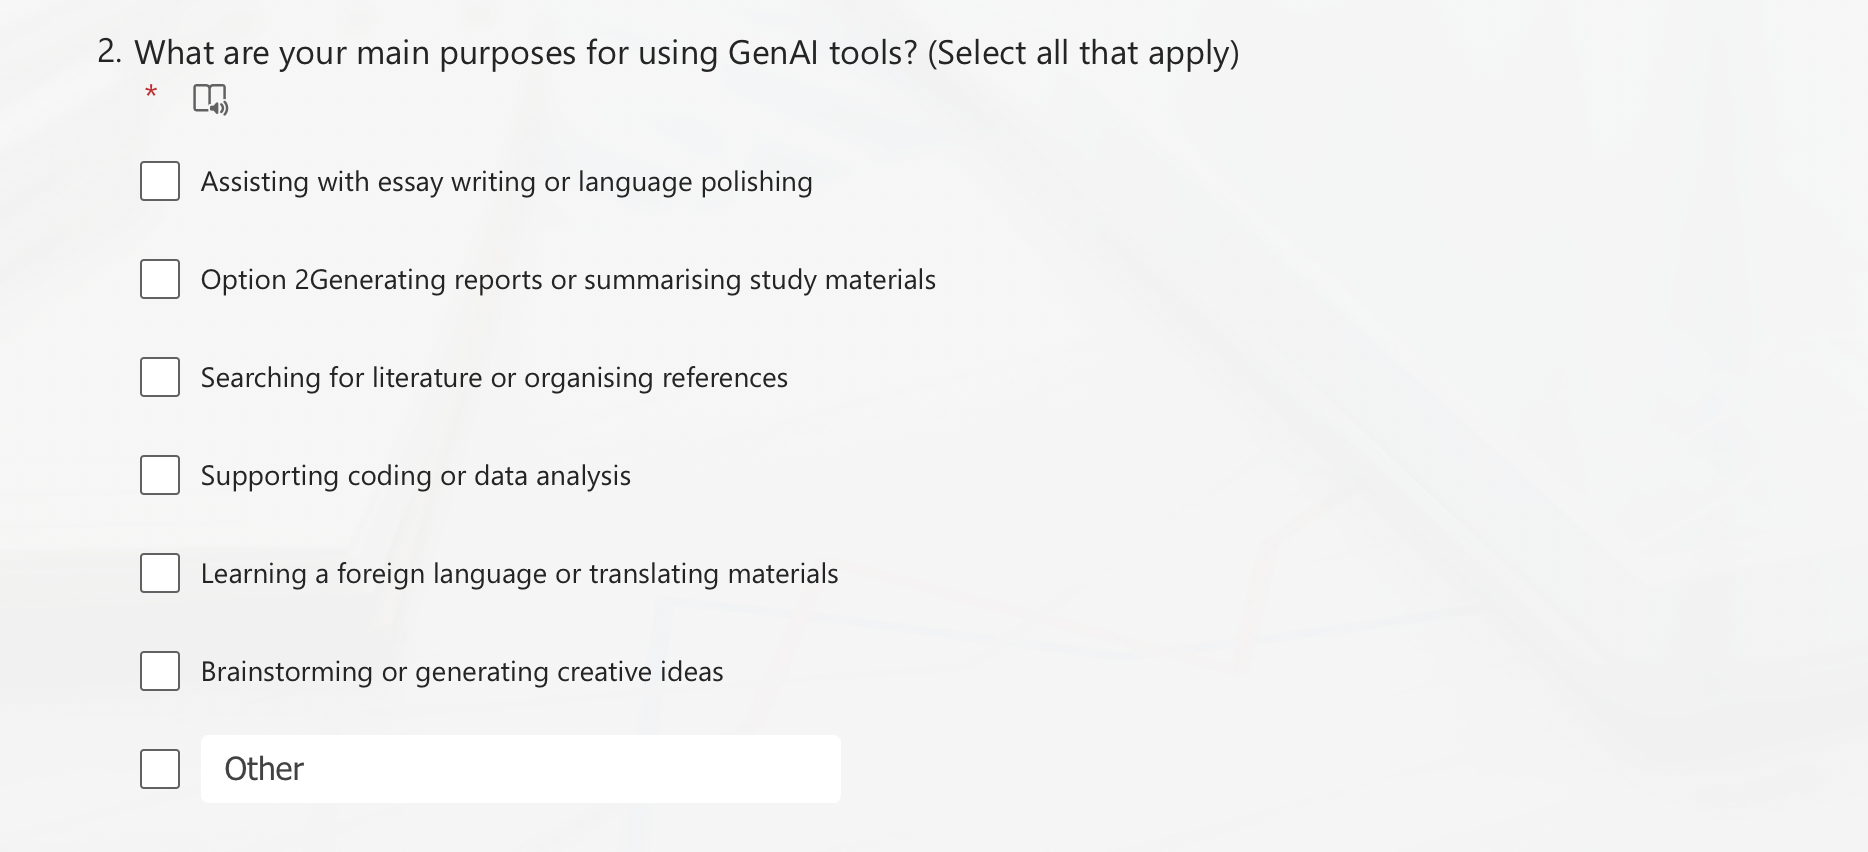Click the '(Select all that apply)' hint text

pos(1083,53)
